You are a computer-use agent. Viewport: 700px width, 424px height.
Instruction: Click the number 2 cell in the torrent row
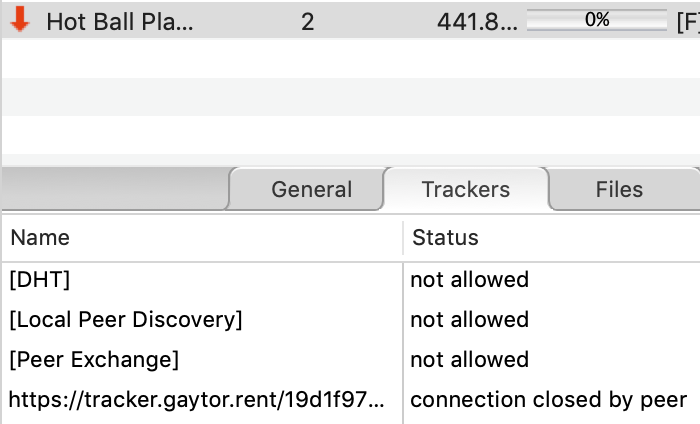click(307, 21)
